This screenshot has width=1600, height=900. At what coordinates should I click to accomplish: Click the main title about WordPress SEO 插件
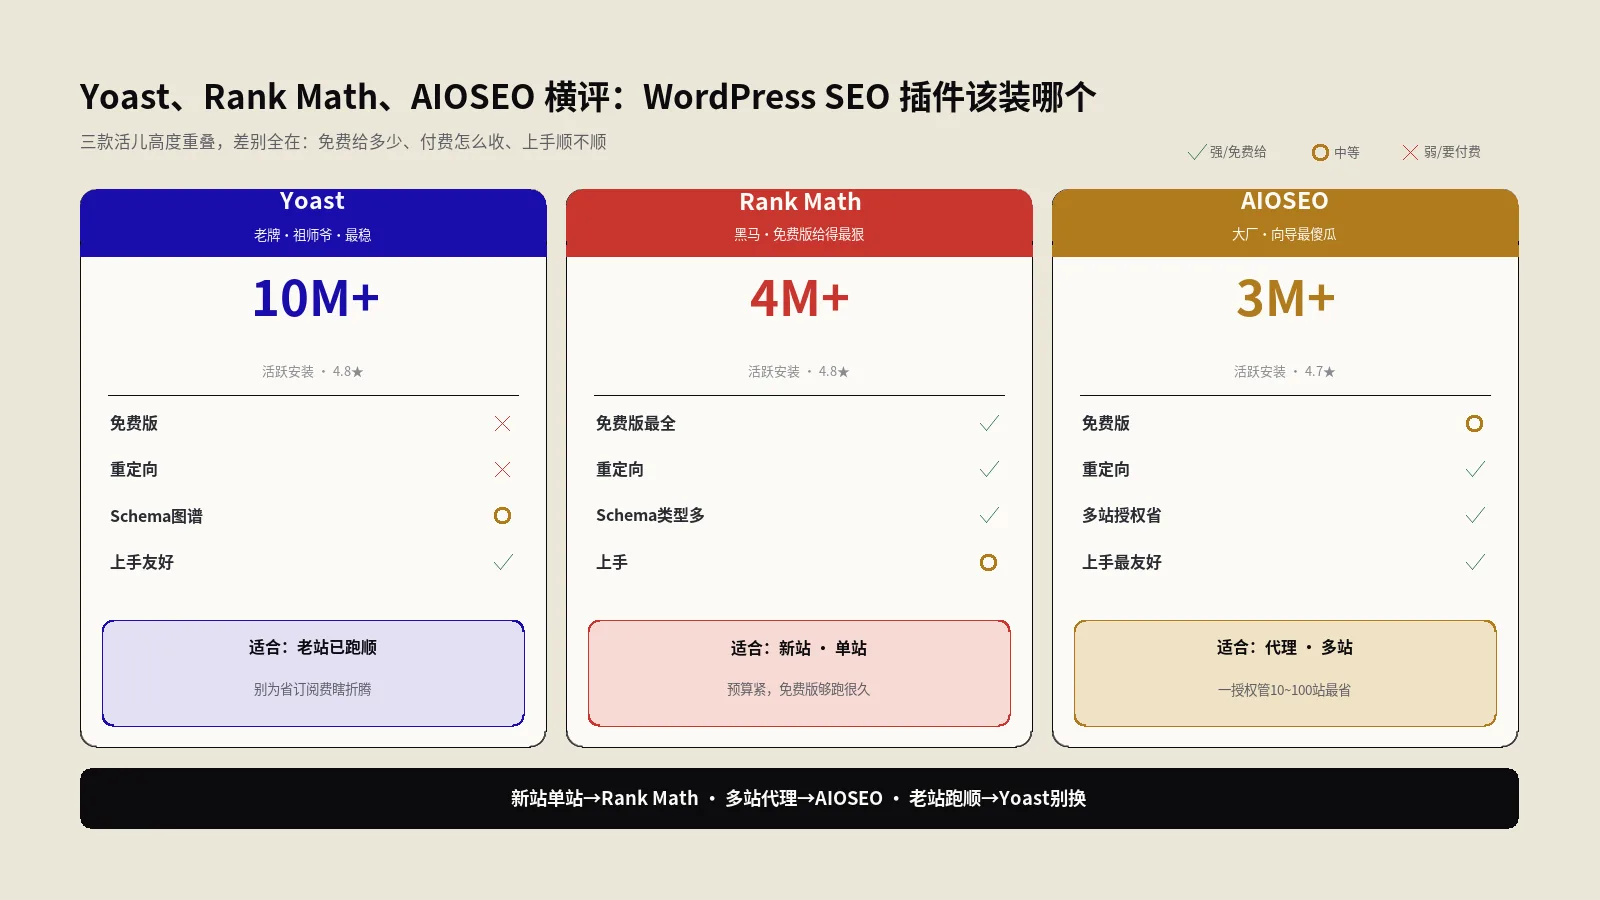(x=588, y=97)
